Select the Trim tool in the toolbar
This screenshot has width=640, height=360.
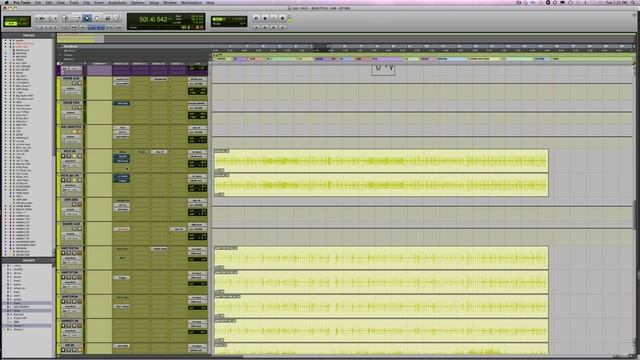point(76,18)
